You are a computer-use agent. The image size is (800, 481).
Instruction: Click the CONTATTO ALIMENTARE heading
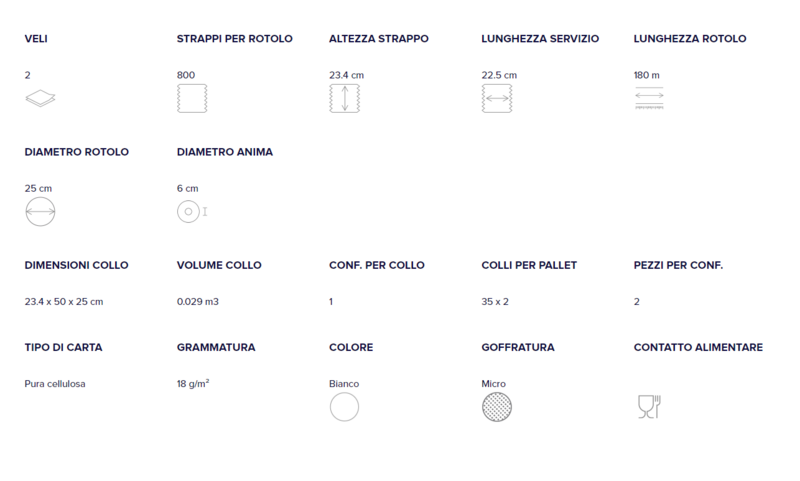(x=698, y=347)
